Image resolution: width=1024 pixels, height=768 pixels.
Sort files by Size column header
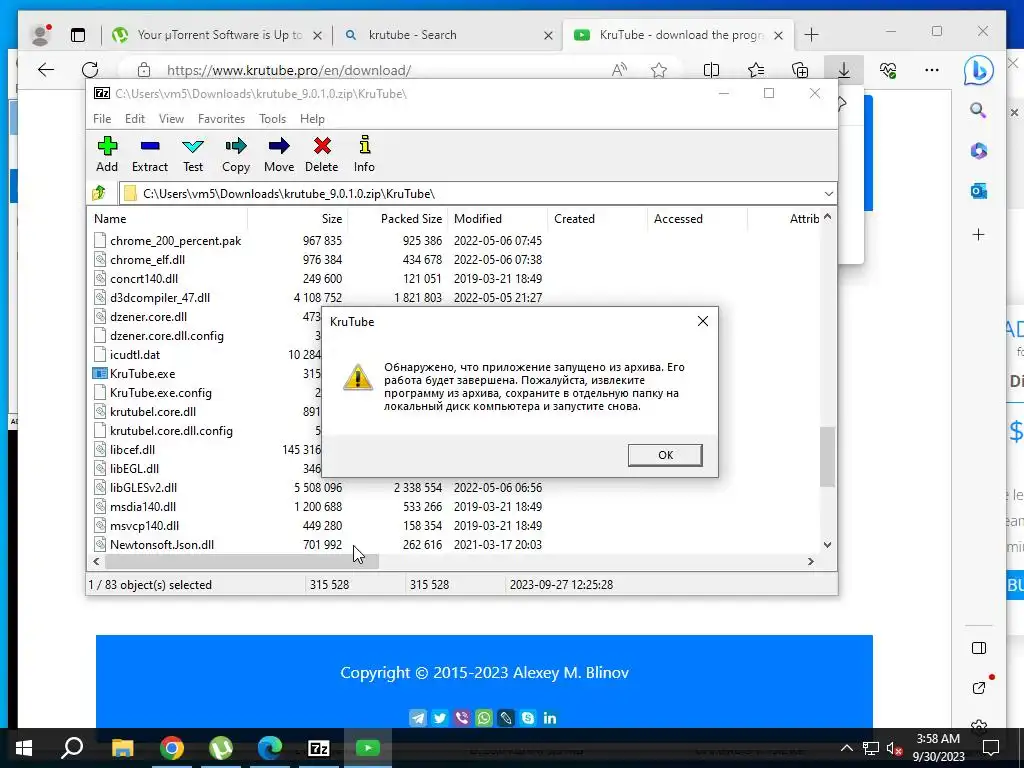[298, 219]
